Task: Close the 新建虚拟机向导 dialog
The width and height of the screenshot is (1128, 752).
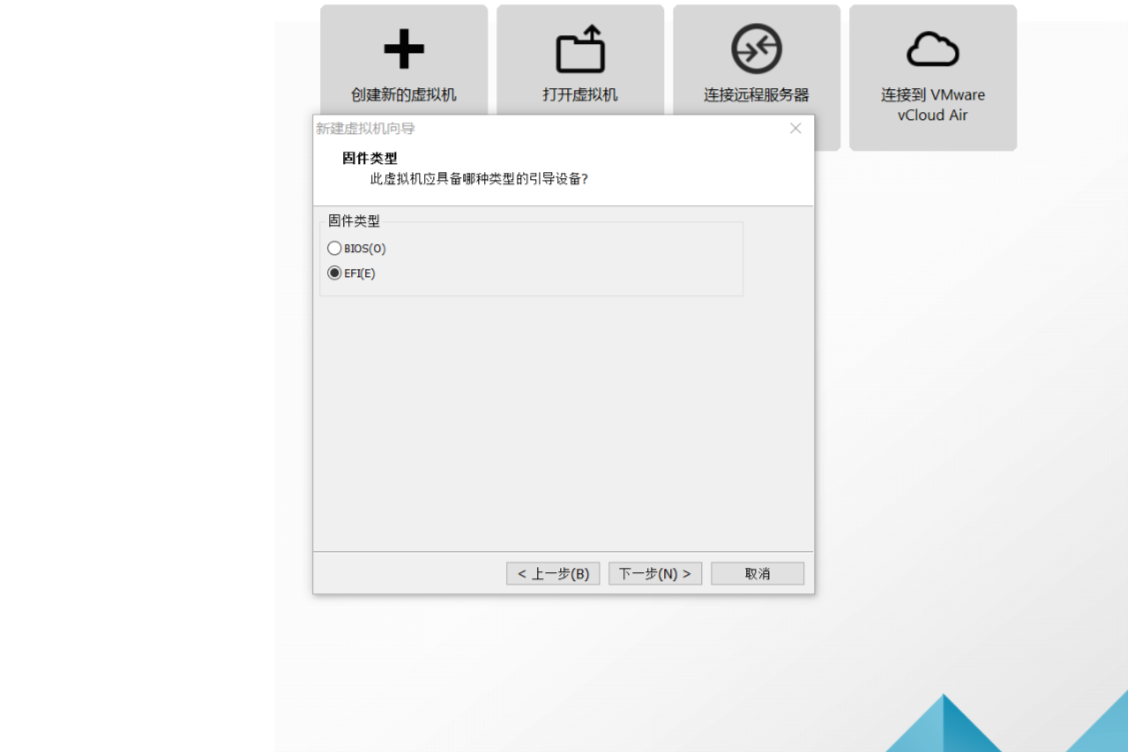Action: pyautogui.click(x=795, y=128)
